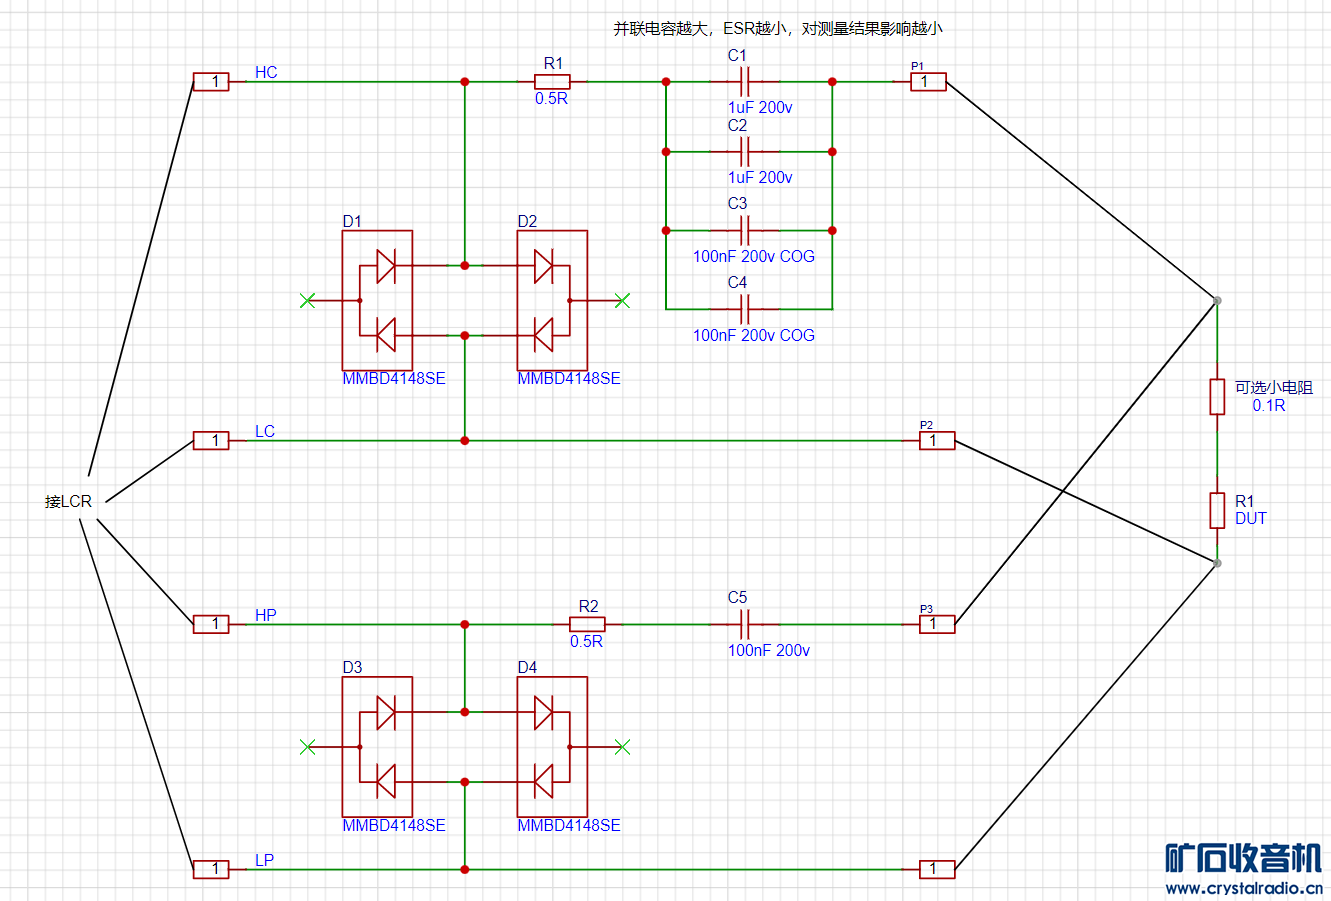Click the C1 designator text

click(737, 55)
